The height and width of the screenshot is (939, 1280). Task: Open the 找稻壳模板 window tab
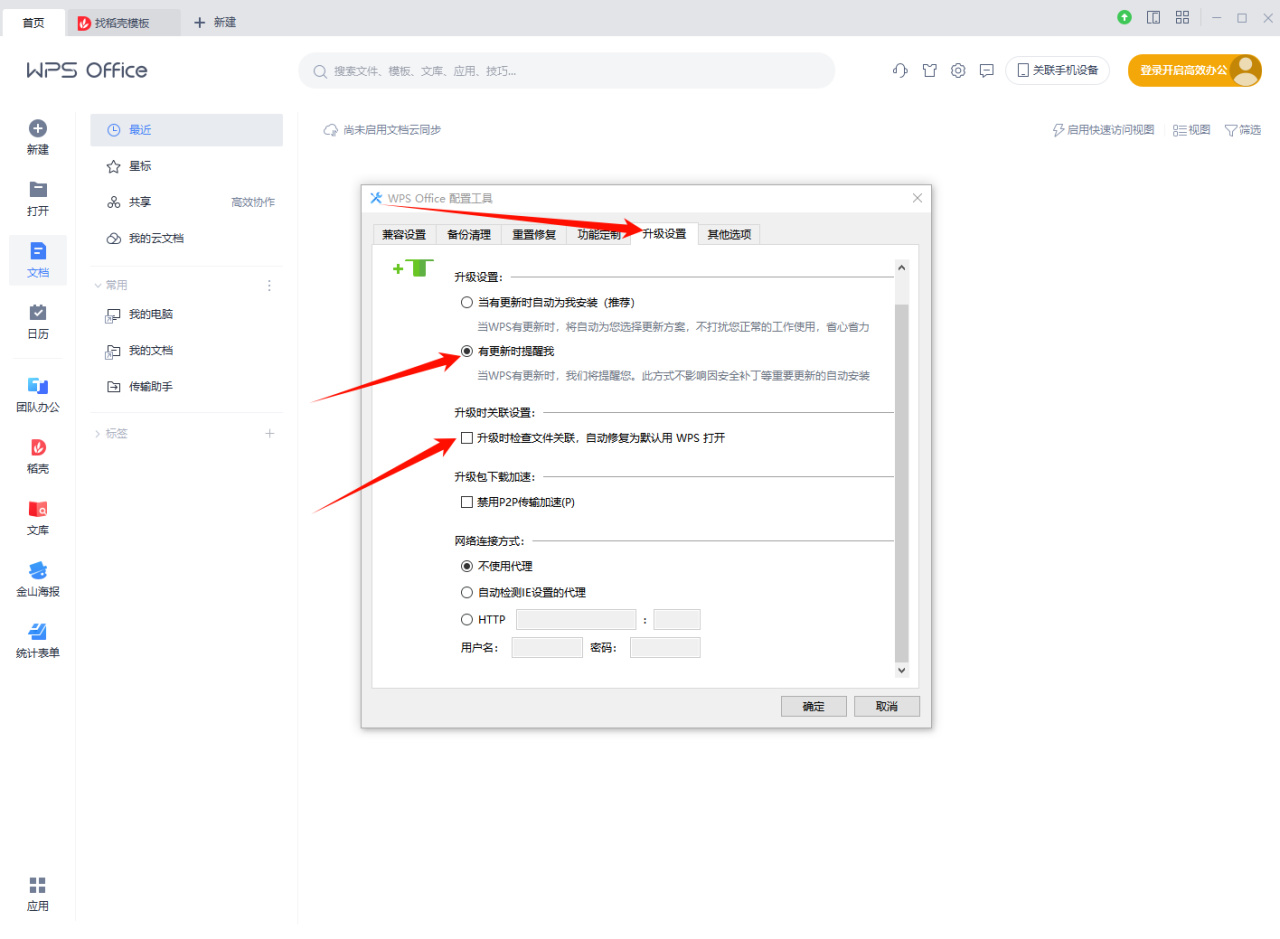click(122, 22)
